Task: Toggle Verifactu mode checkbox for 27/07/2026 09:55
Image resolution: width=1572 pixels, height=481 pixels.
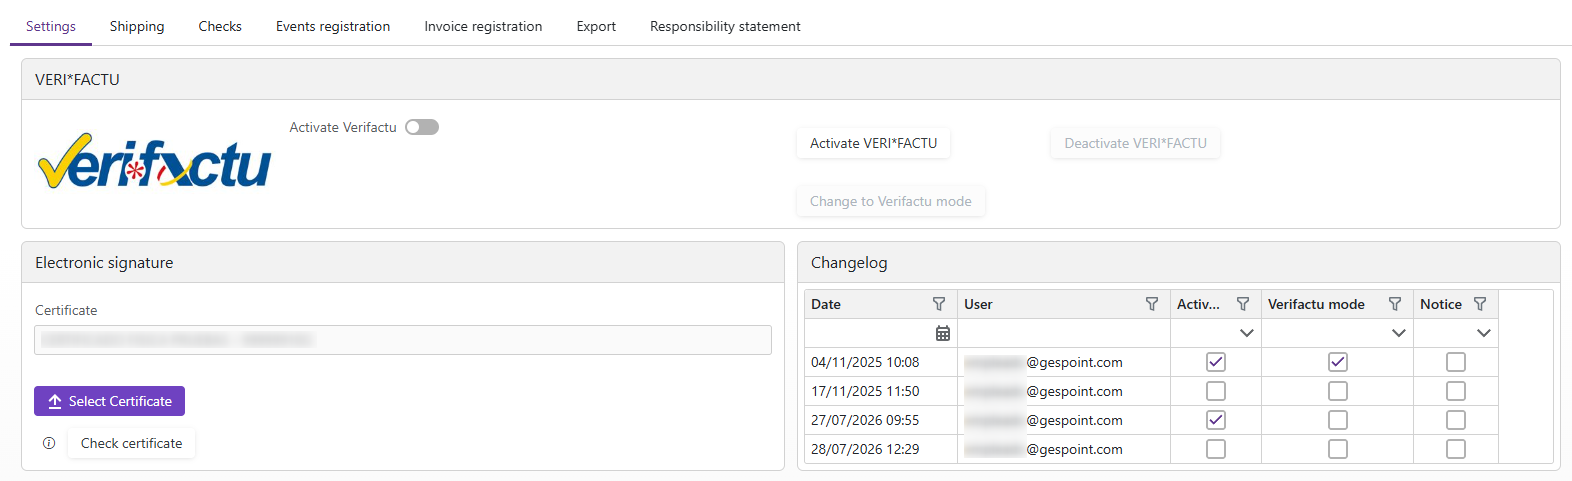Action: (x=1338, y=420)
